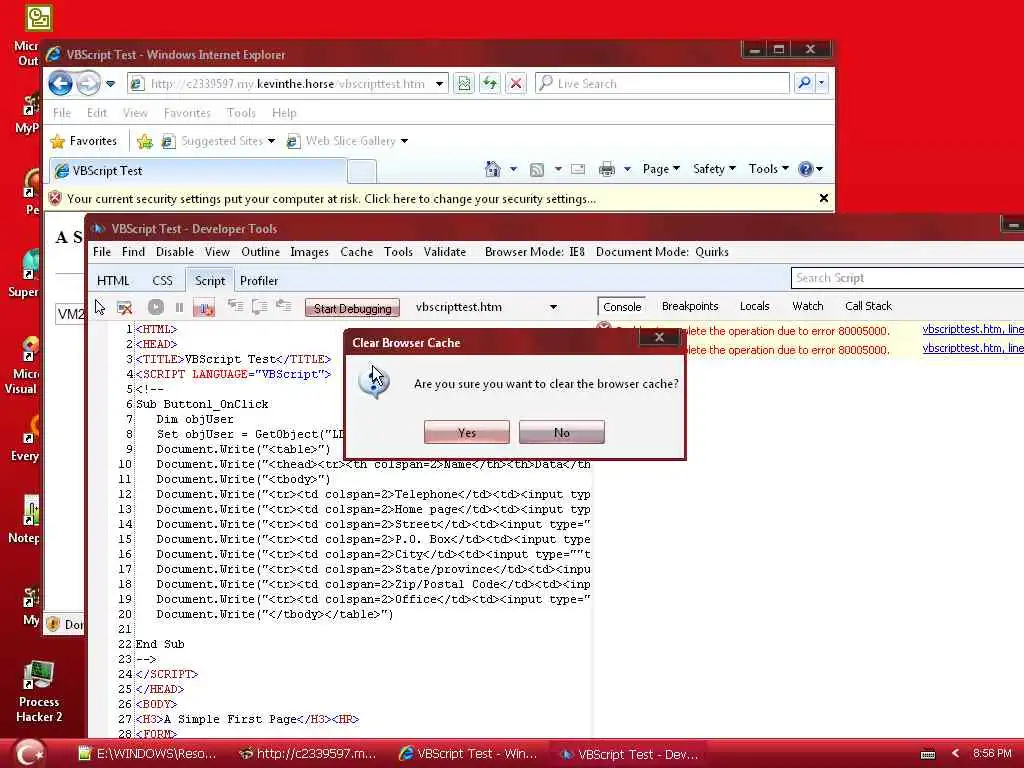Open the Page dropdown menu
The image size is (1024, 768).
click(661, 169)
